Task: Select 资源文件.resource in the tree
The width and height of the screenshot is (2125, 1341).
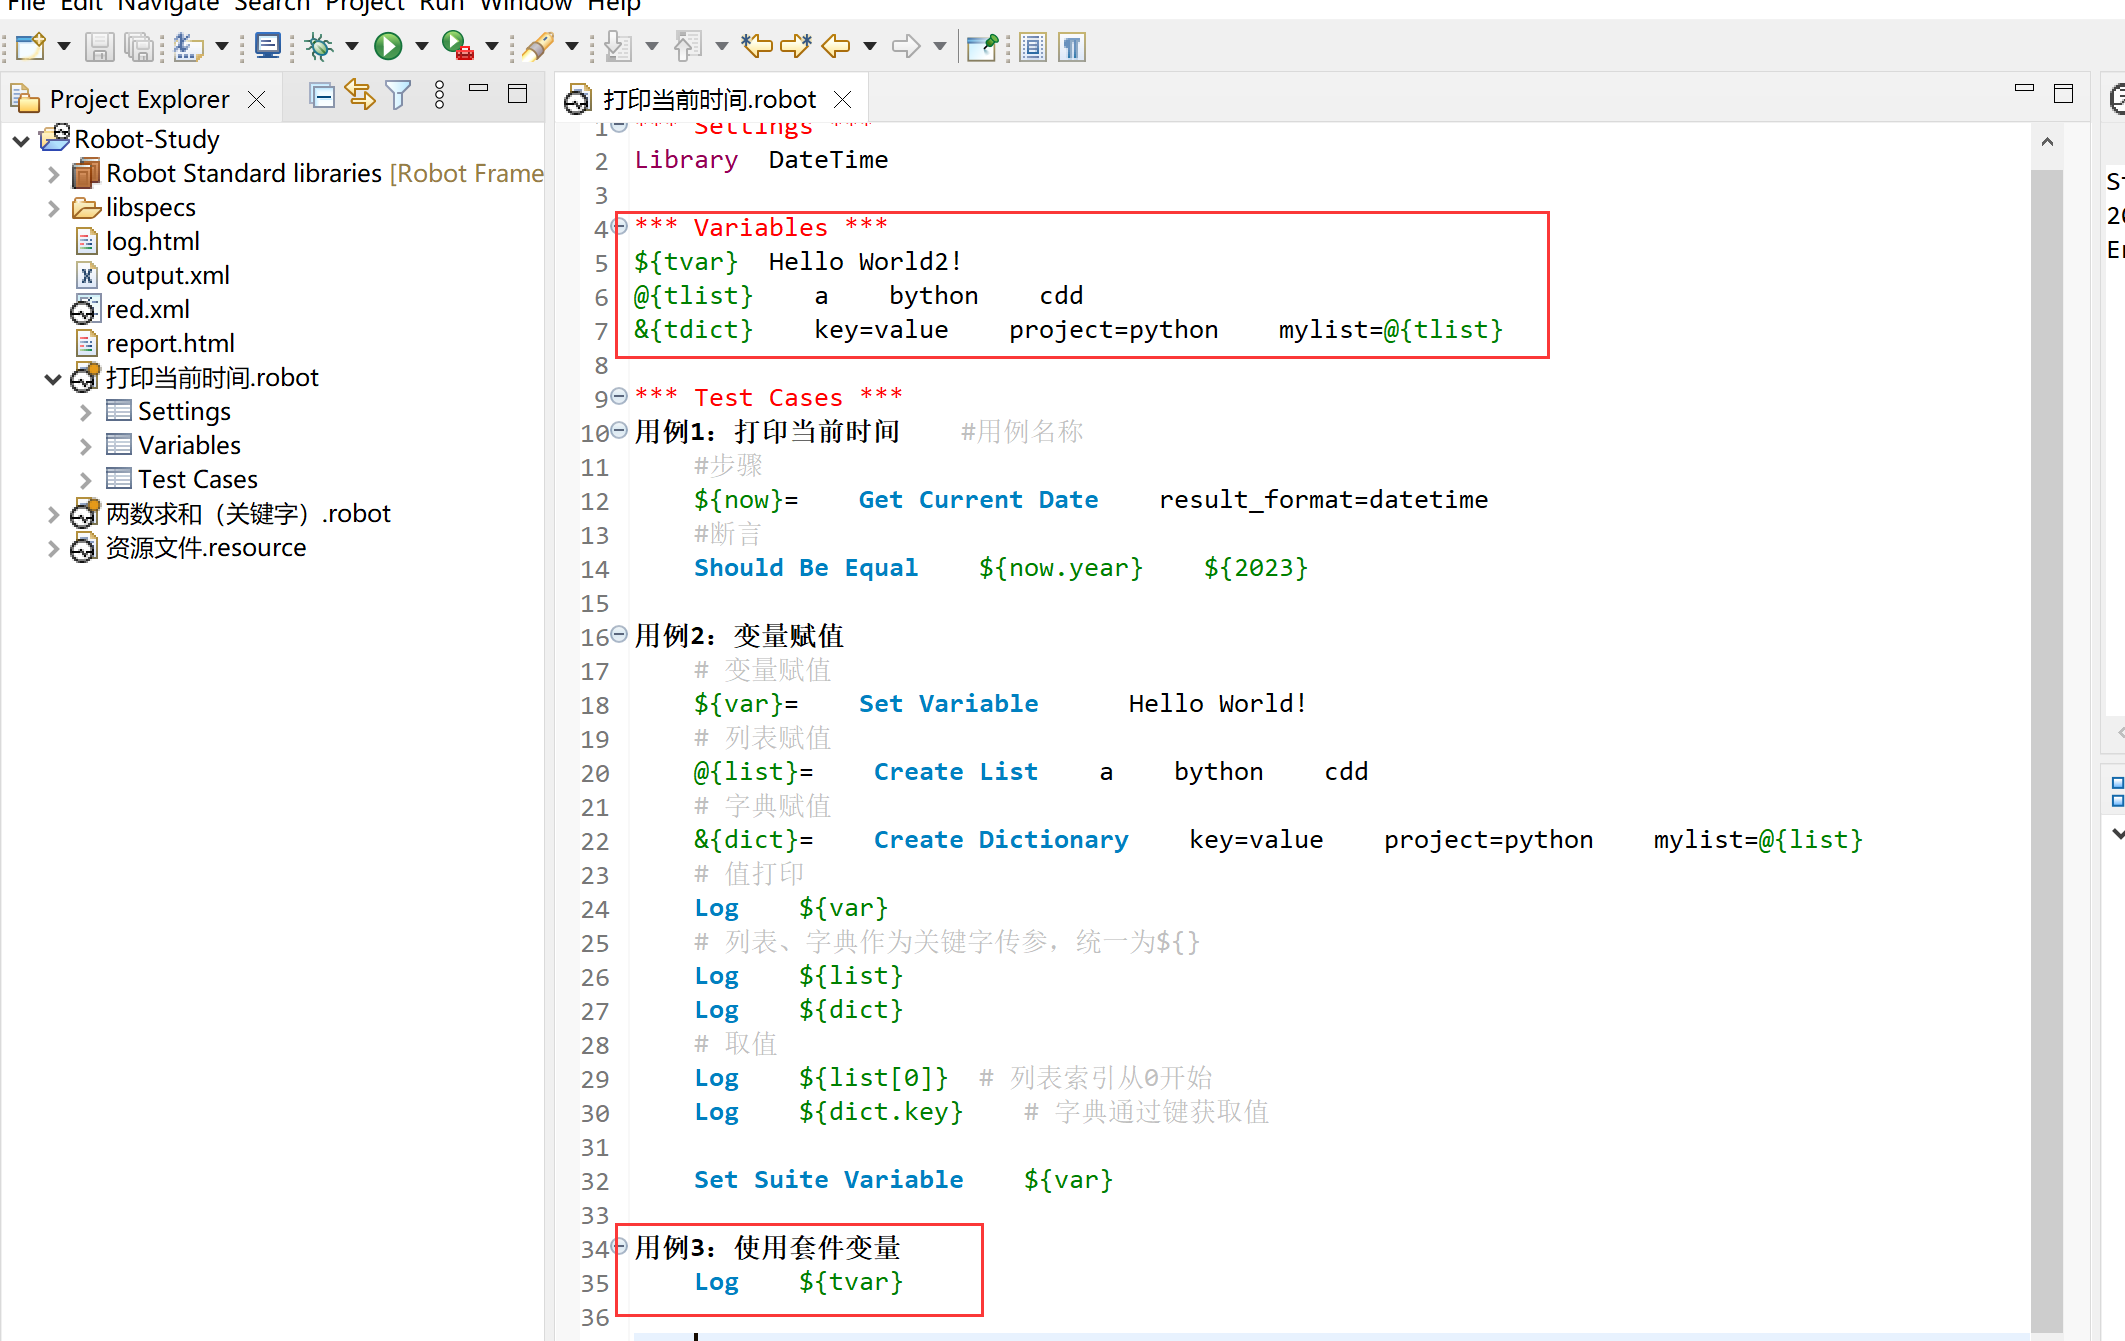Action: [205, 547]
